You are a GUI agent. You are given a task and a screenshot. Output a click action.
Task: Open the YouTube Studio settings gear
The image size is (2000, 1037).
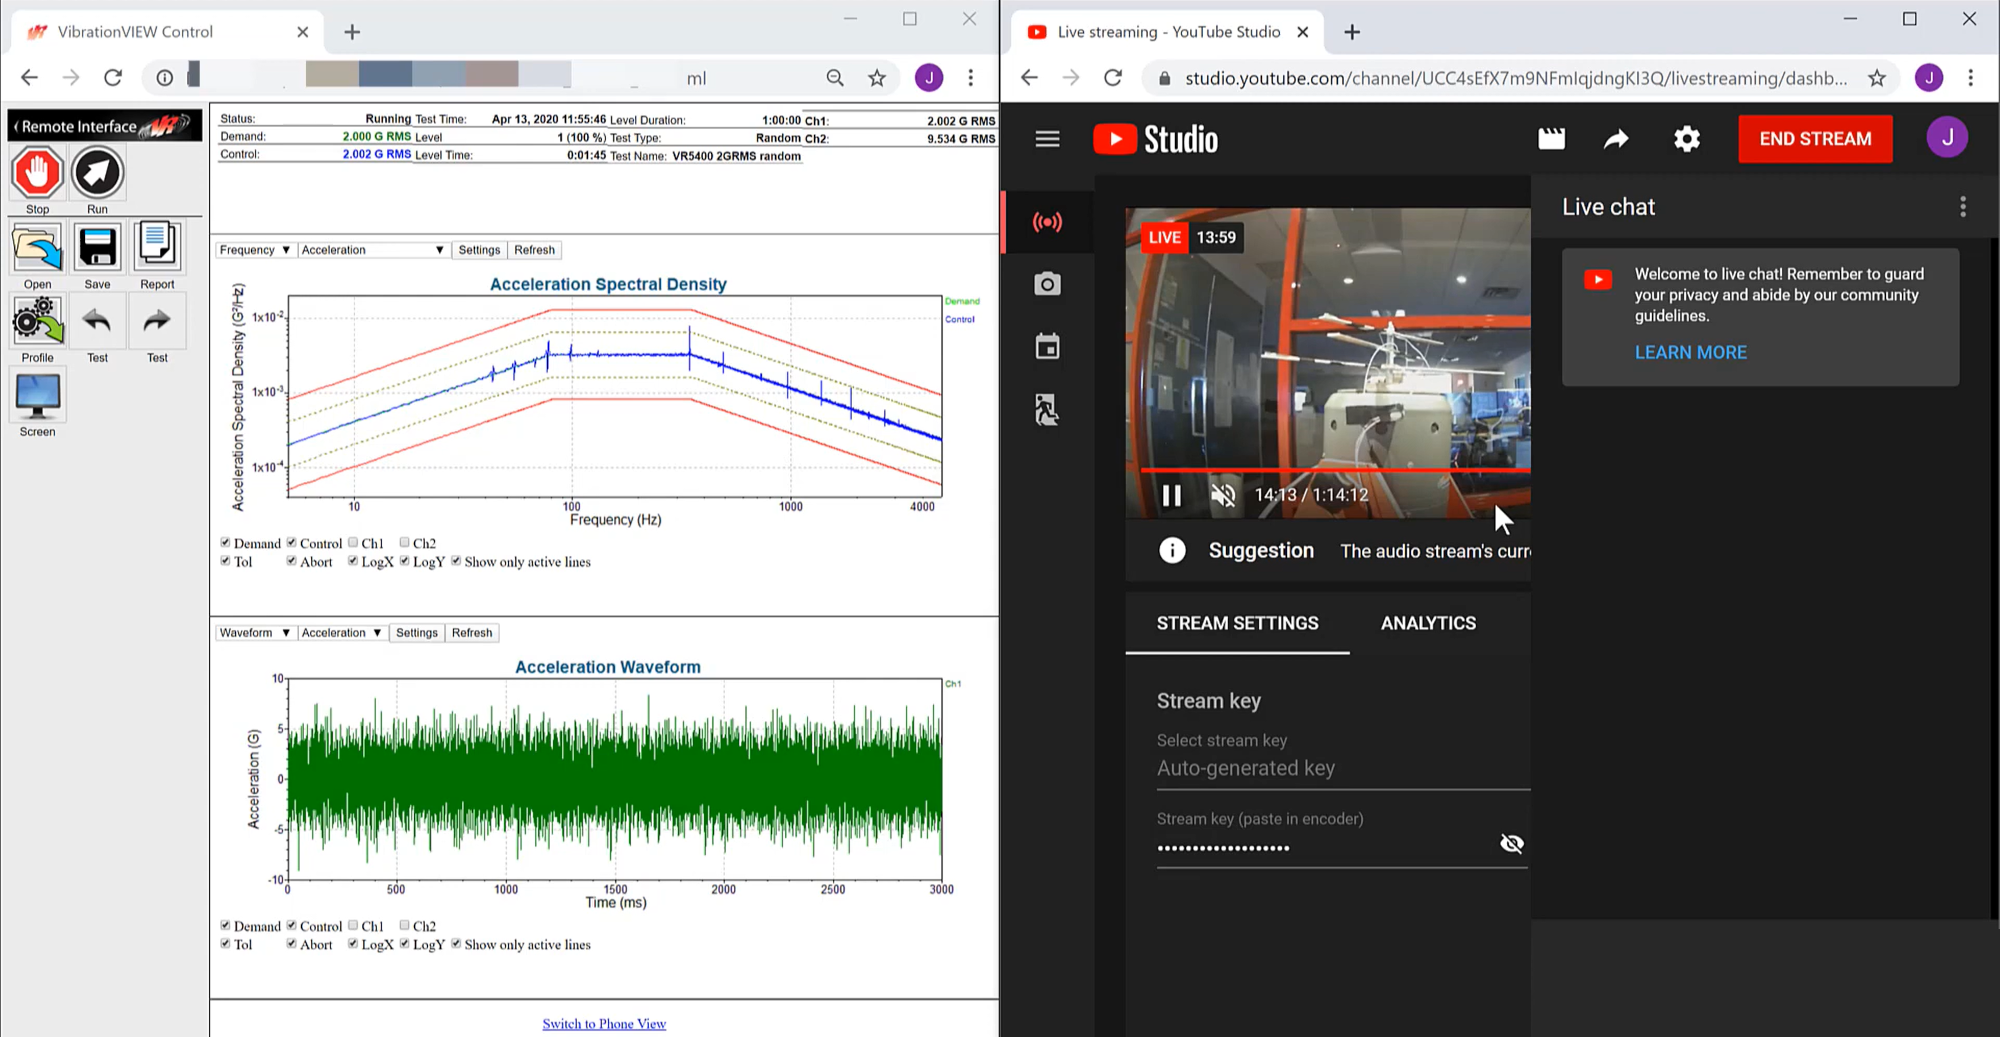pos(1686,139)
